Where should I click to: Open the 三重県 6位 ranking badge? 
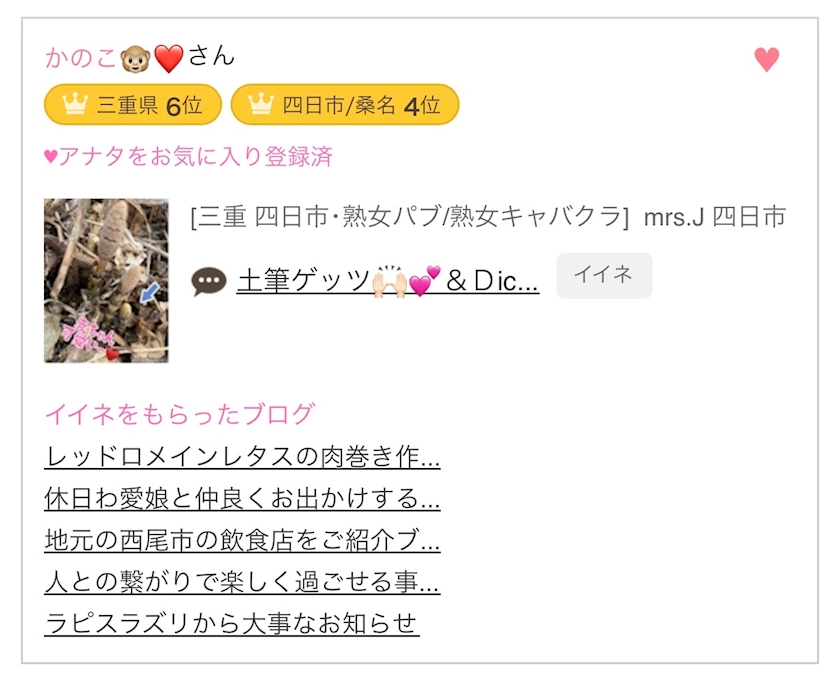point(133,104)
